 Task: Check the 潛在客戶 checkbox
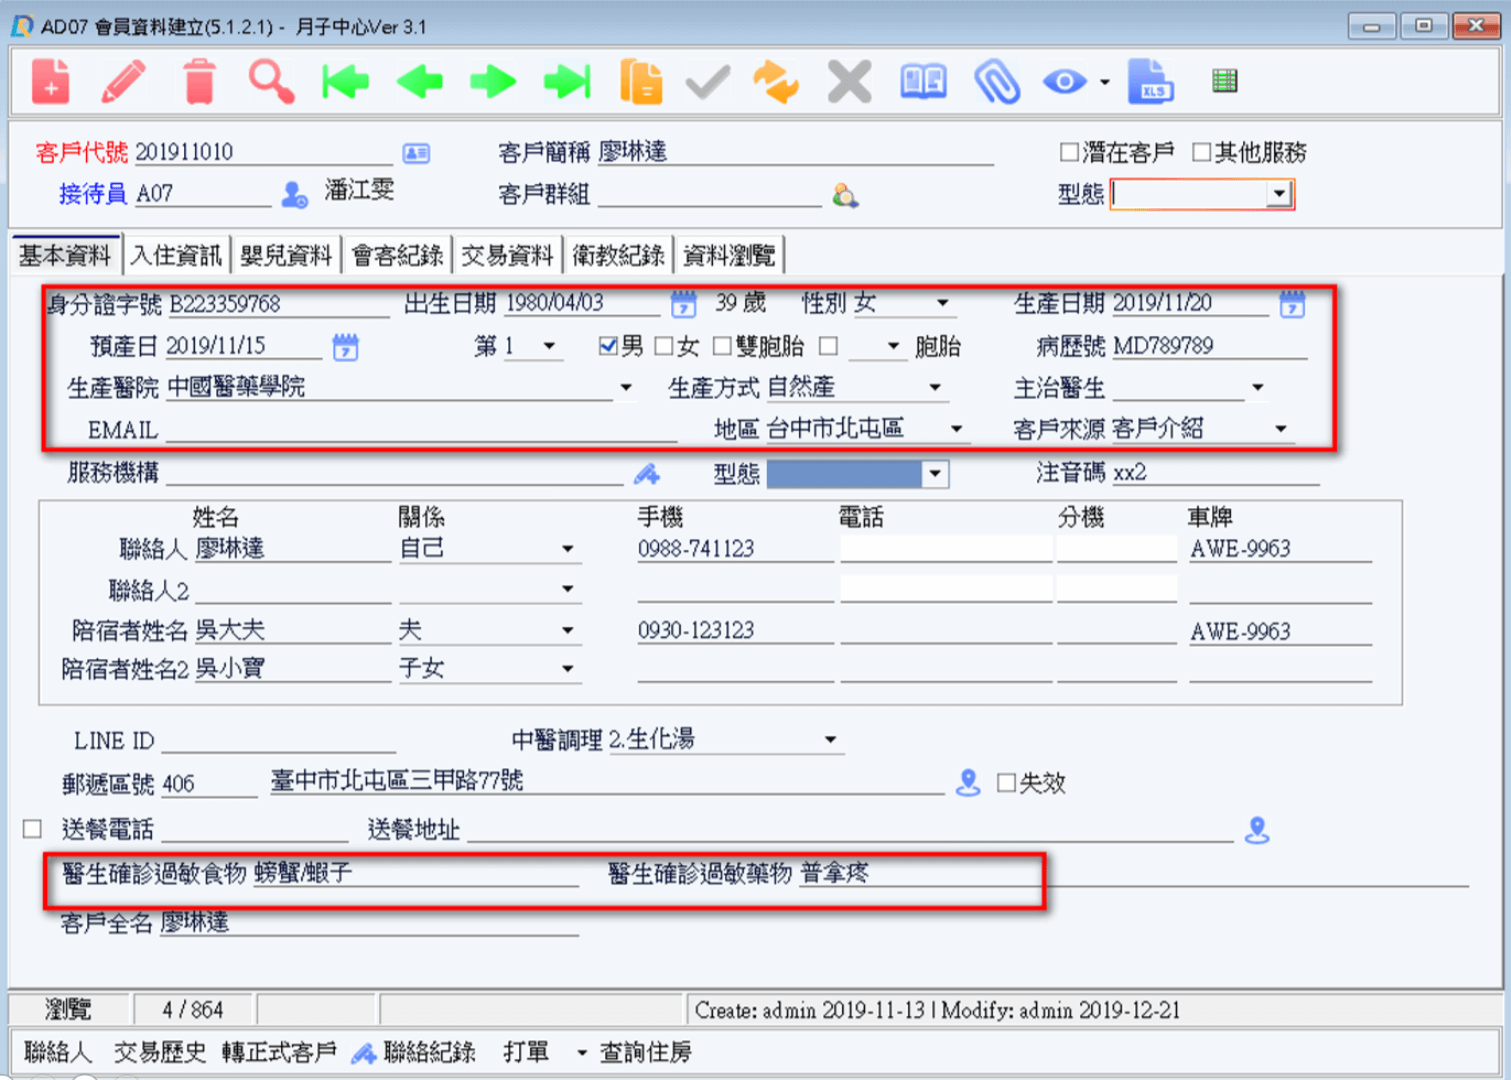tap(1069, 152)
